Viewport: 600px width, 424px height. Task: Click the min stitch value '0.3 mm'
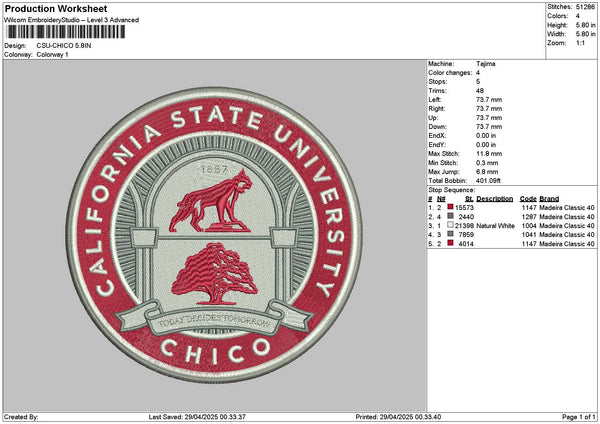(487, 163)
